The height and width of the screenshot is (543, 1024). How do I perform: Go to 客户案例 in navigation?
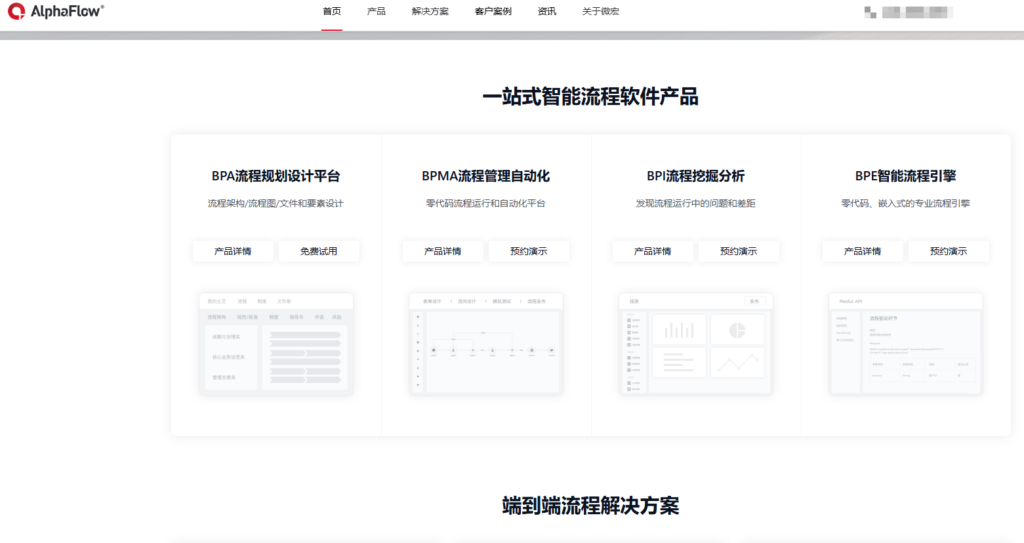(493, 12)
